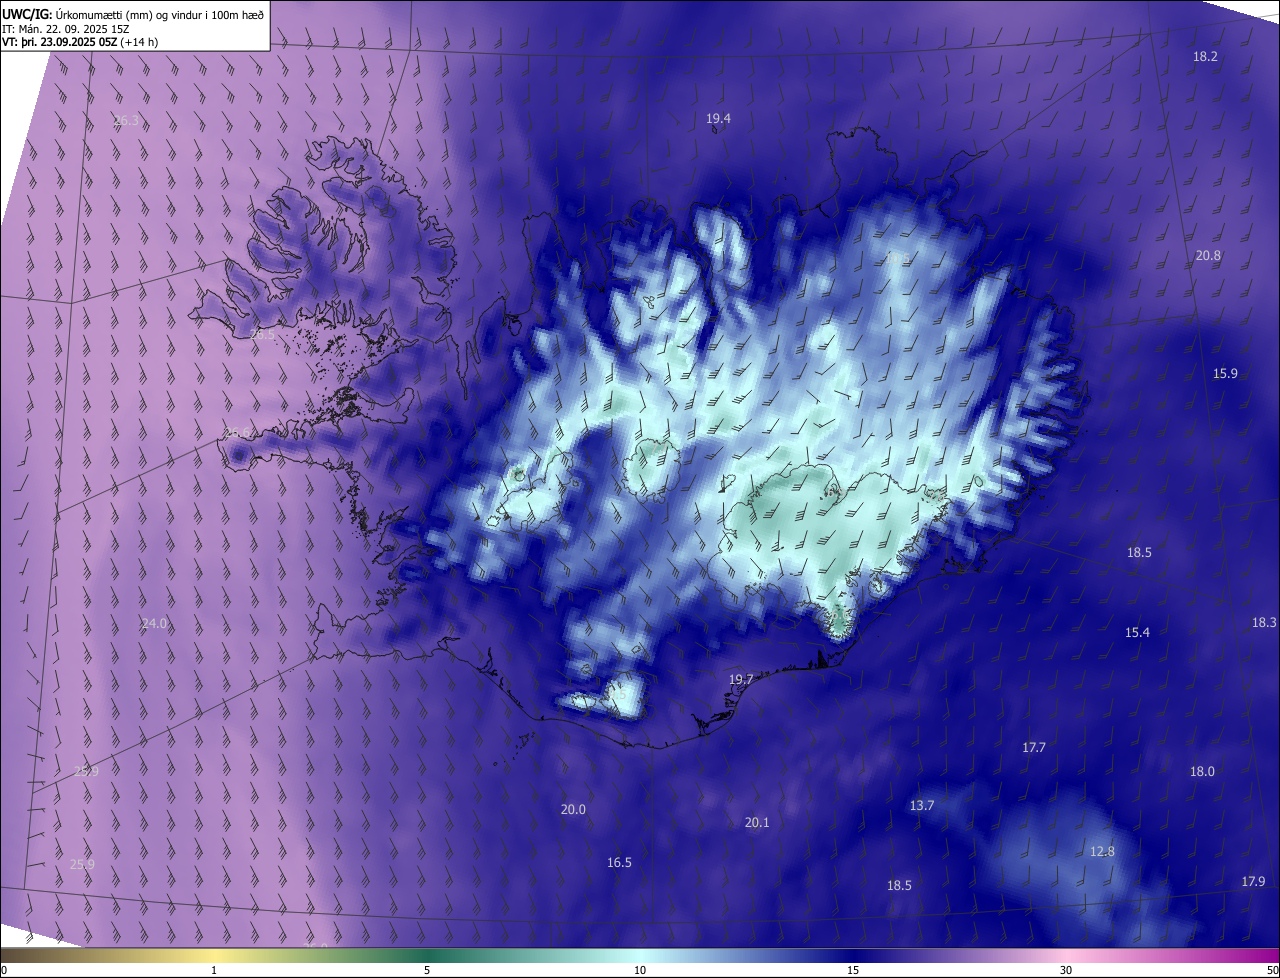Click the 19.4 value north of Iceland
1280x978 pixels.
[x=718, y=118]
